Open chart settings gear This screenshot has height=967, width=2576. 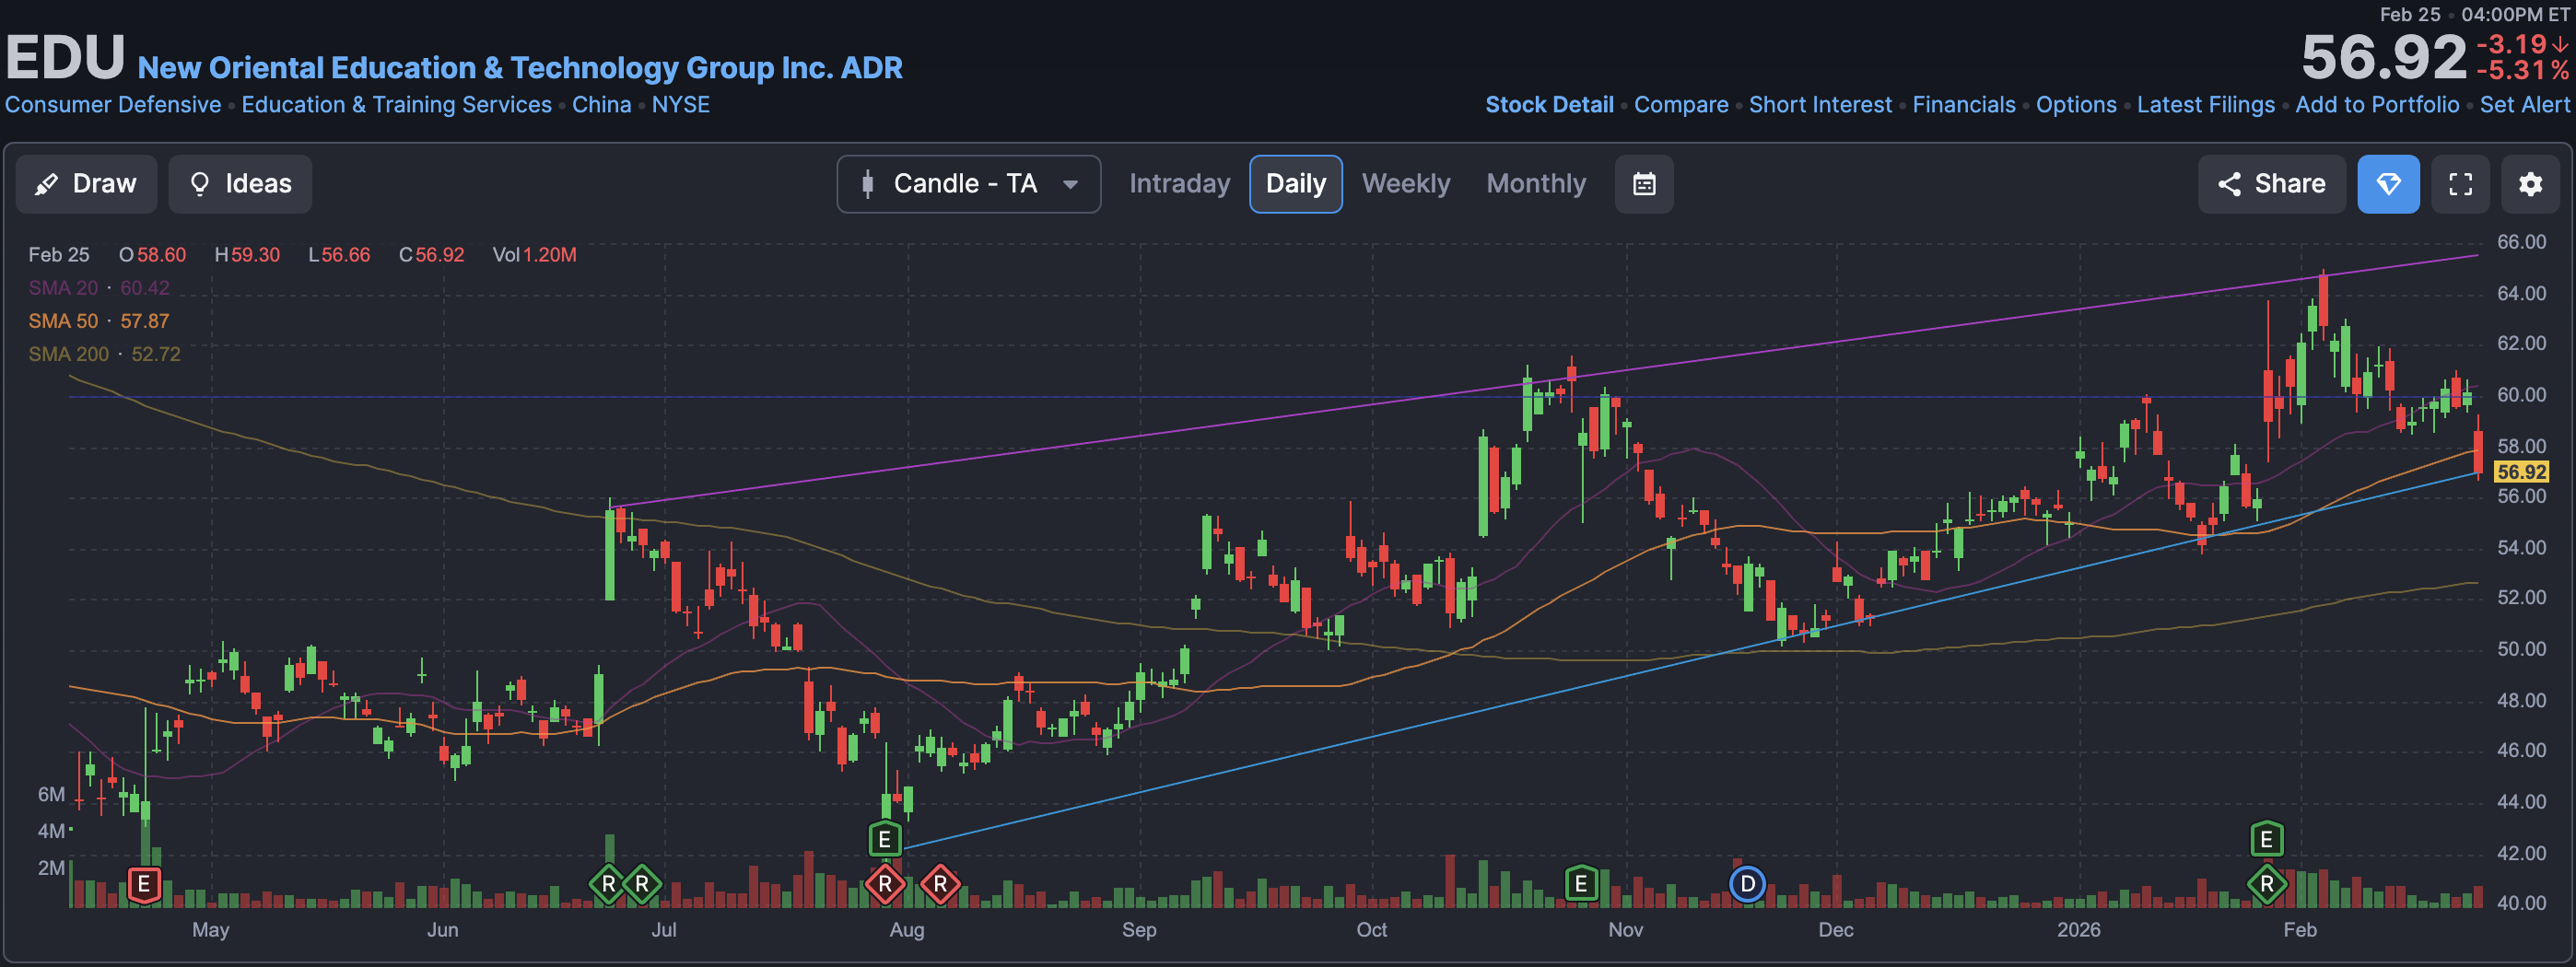click(2530, 184)
